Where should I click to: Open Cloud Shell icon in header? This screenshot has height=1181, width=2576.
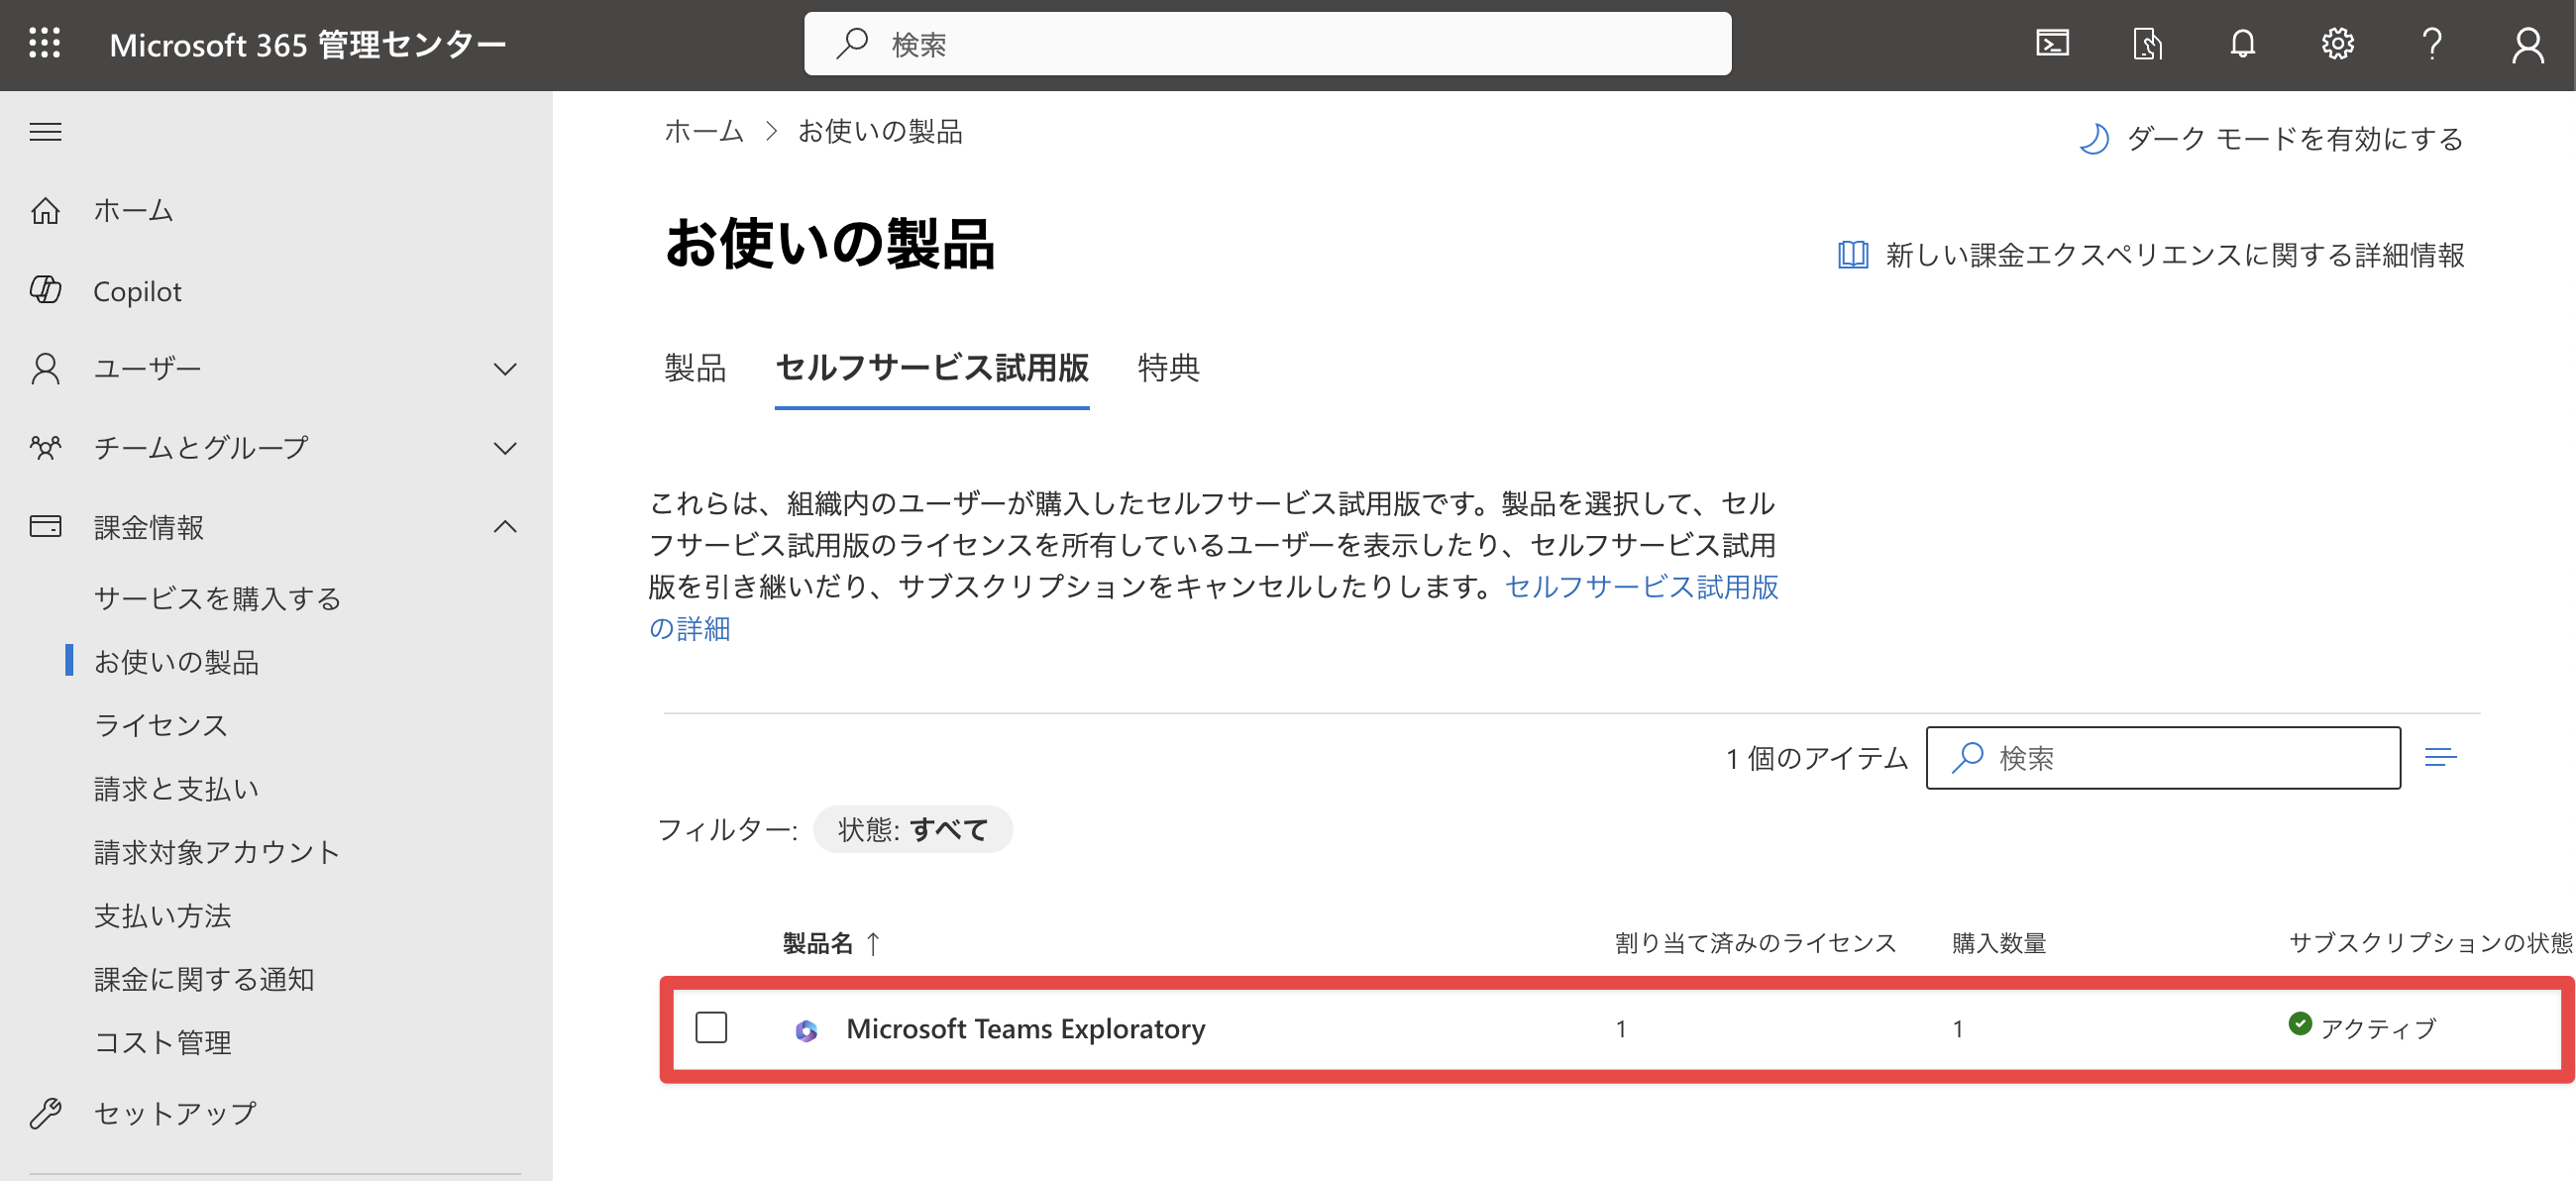[x=2052, y=44]
